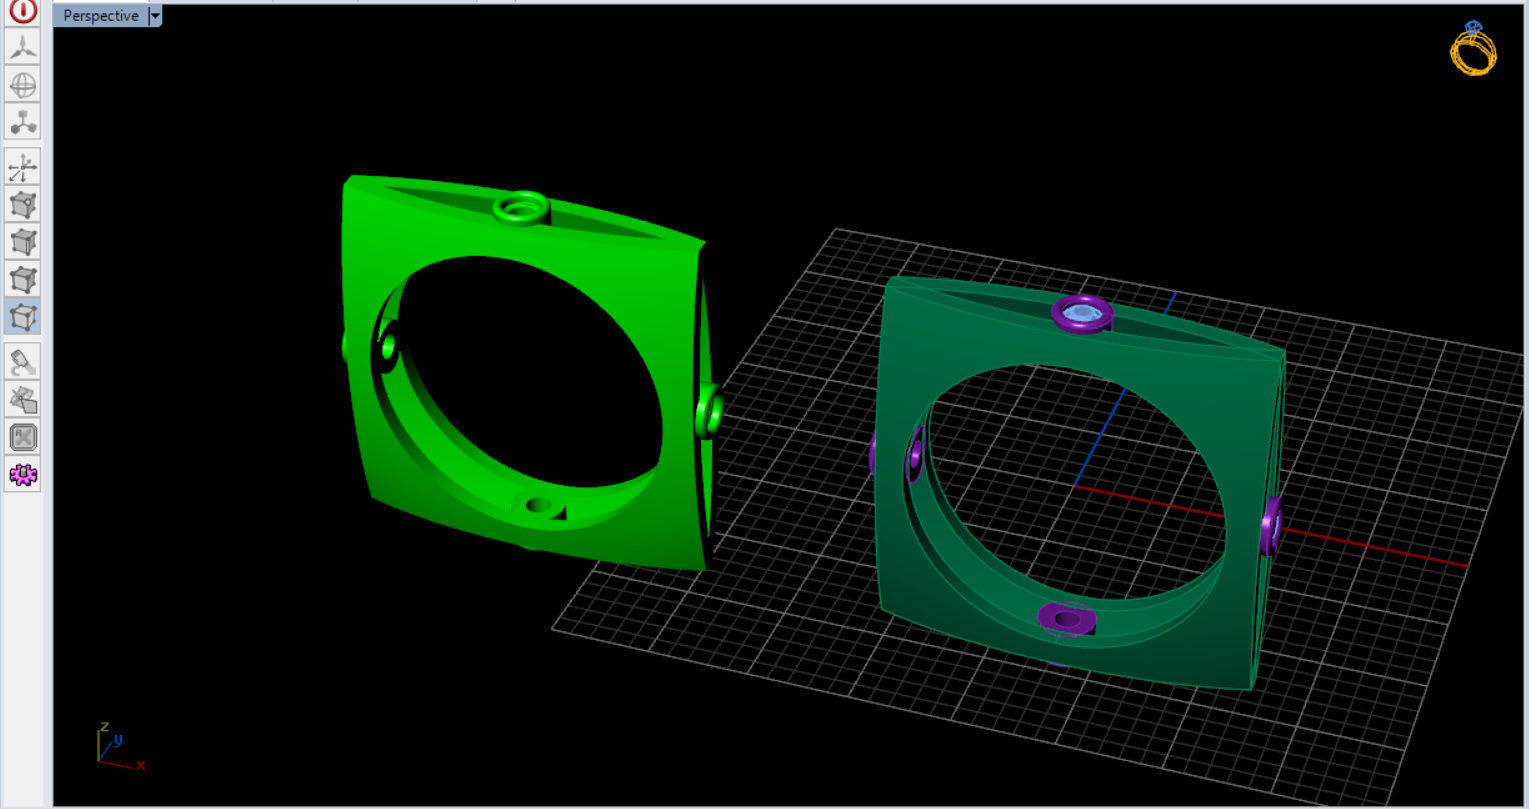Activate the multi-axis arrows gumball icon
The height and width of the screenshot is (809, 1529).
[x=23, y=167]
